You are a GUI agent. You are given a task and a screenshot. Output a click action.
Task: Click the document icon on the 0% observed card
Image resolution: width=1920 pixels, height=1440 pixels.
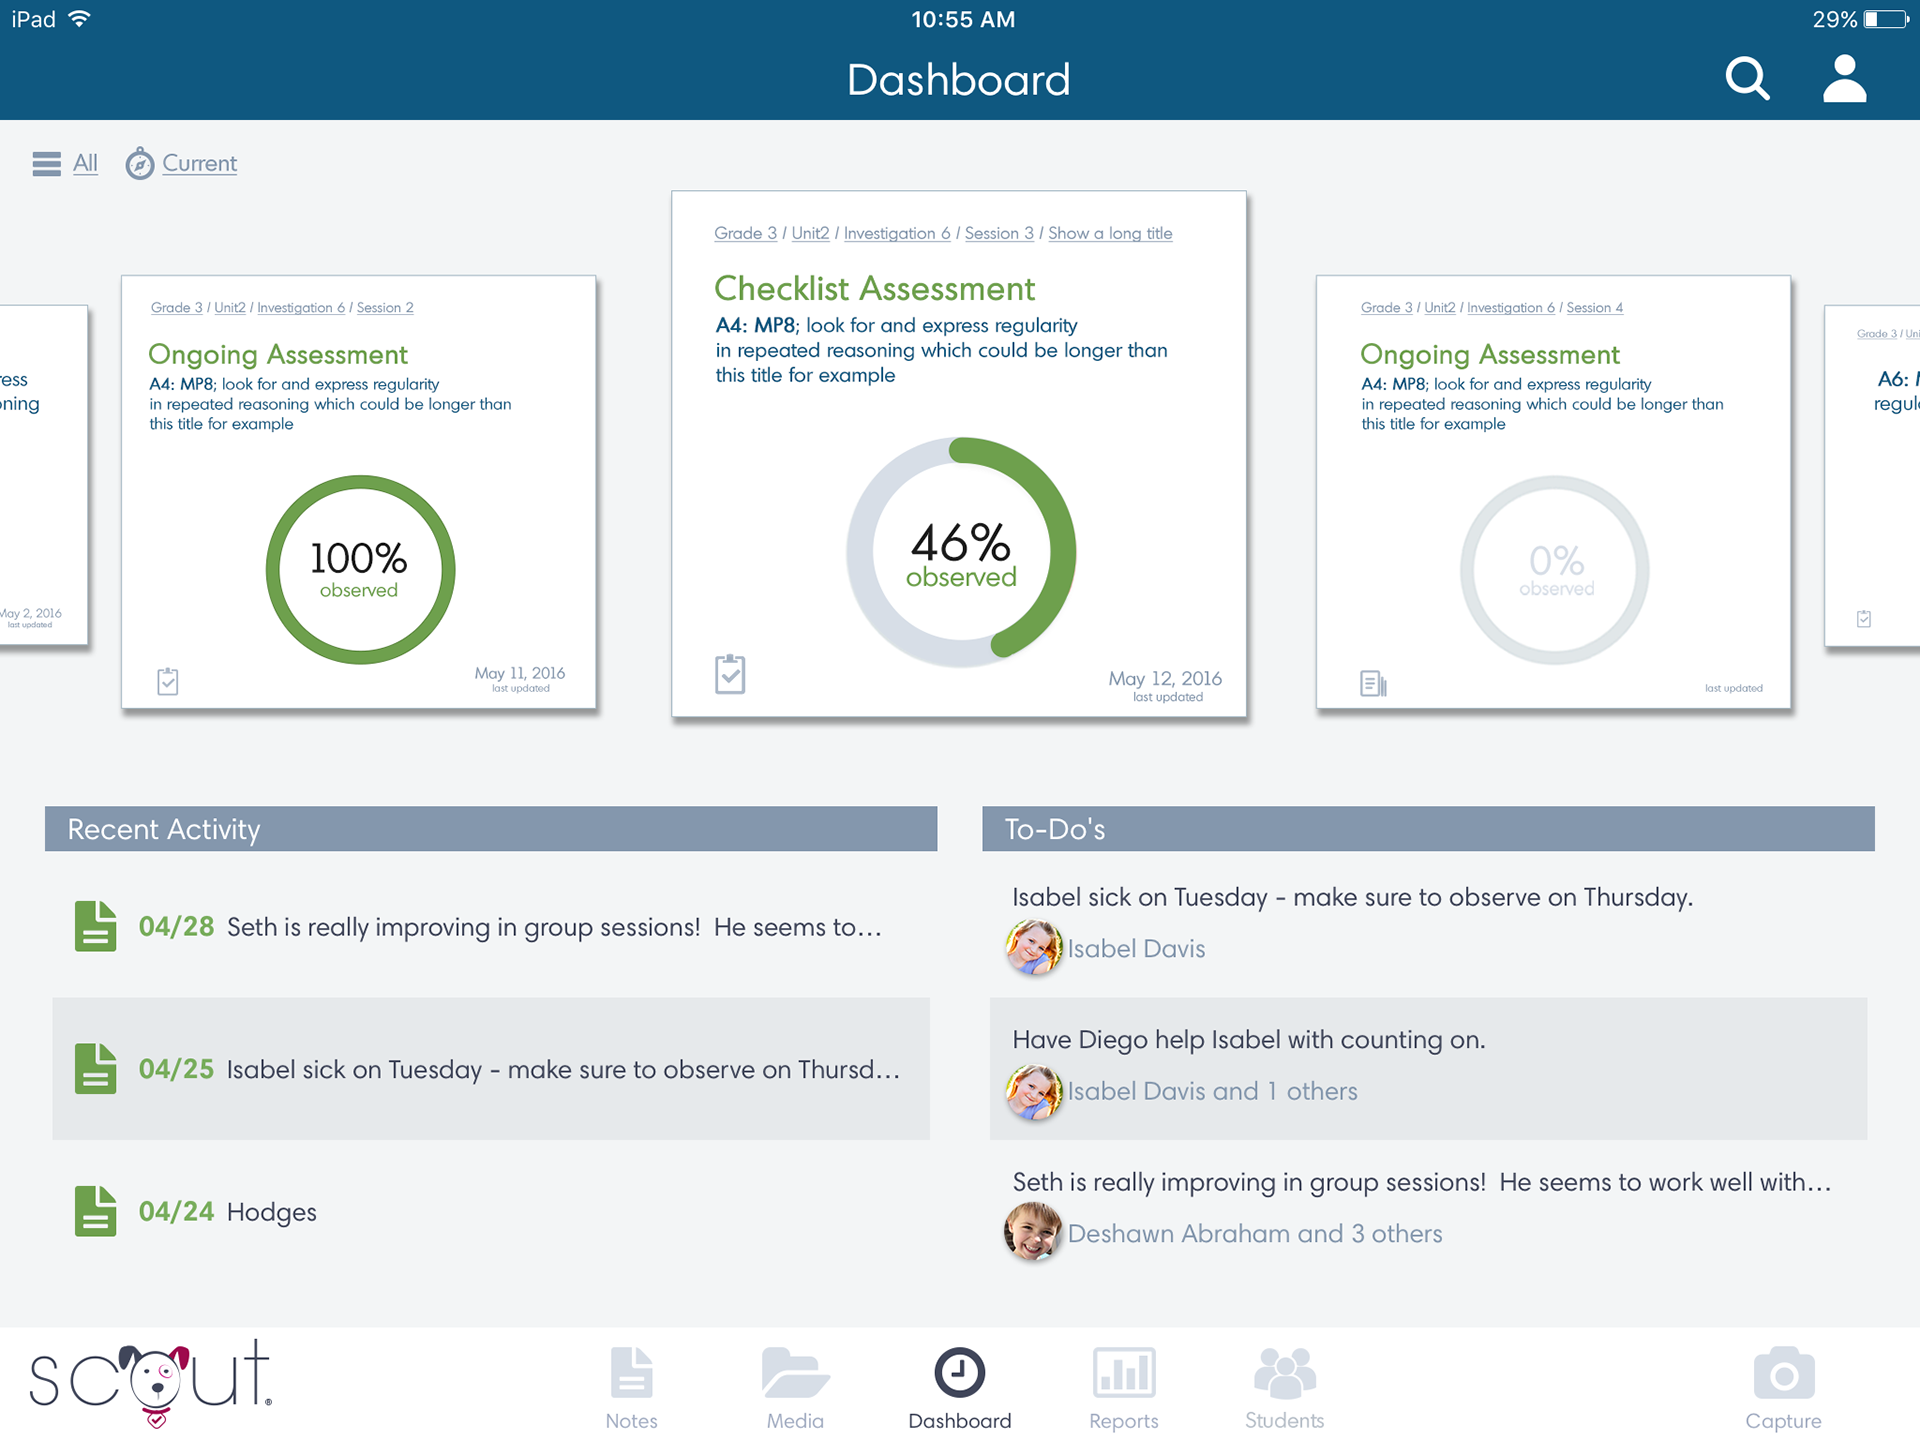pos(1373,683)
